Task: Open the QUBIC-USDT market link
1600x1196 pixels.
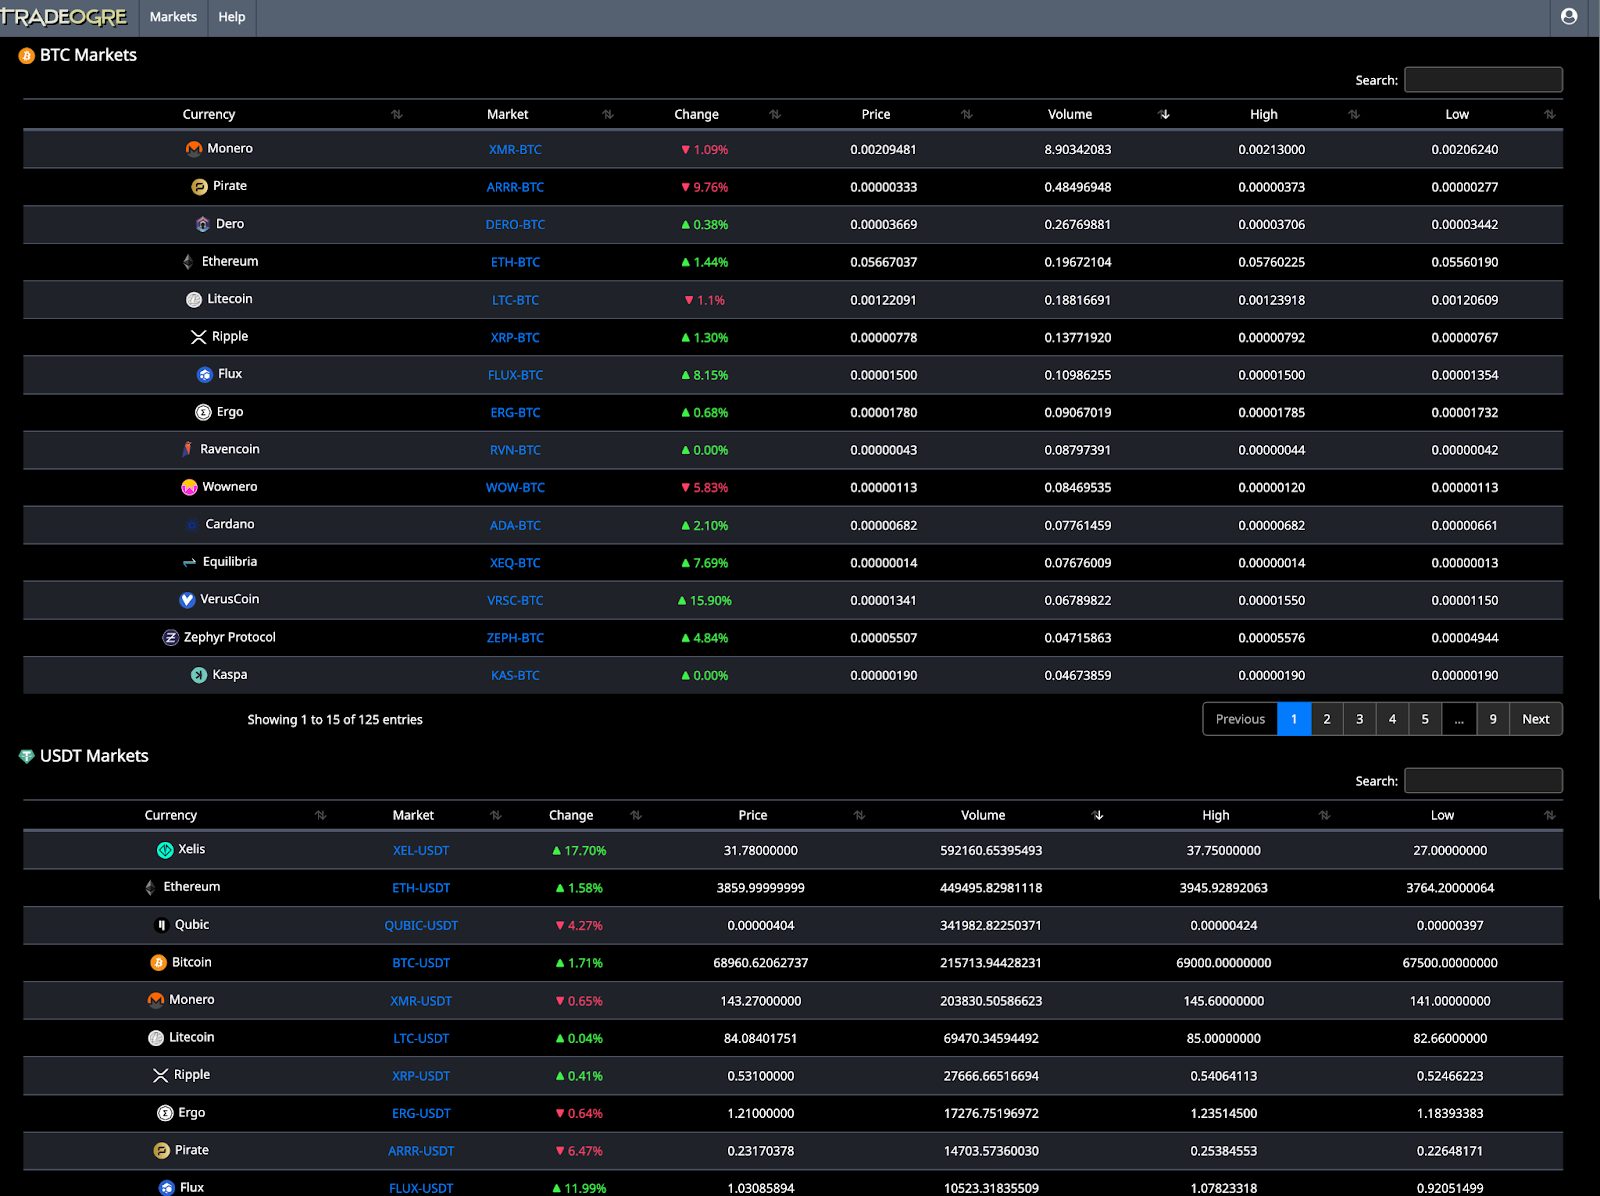Action: tap(421, 926)
